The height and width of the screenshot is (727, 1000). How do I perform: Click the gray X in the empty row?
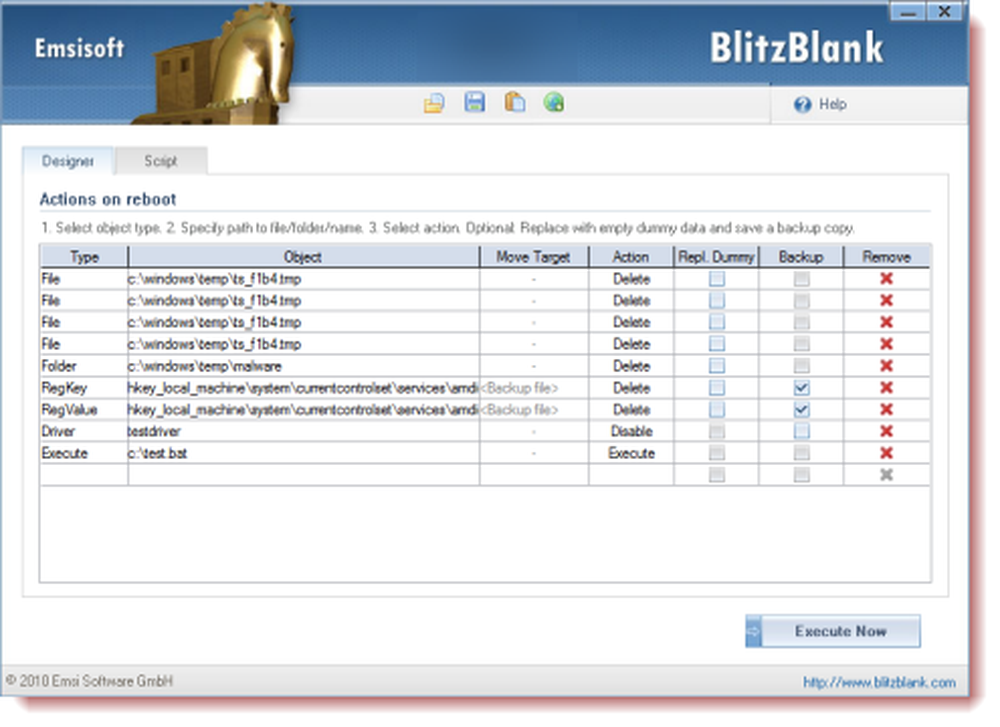(x=886, y=474)
